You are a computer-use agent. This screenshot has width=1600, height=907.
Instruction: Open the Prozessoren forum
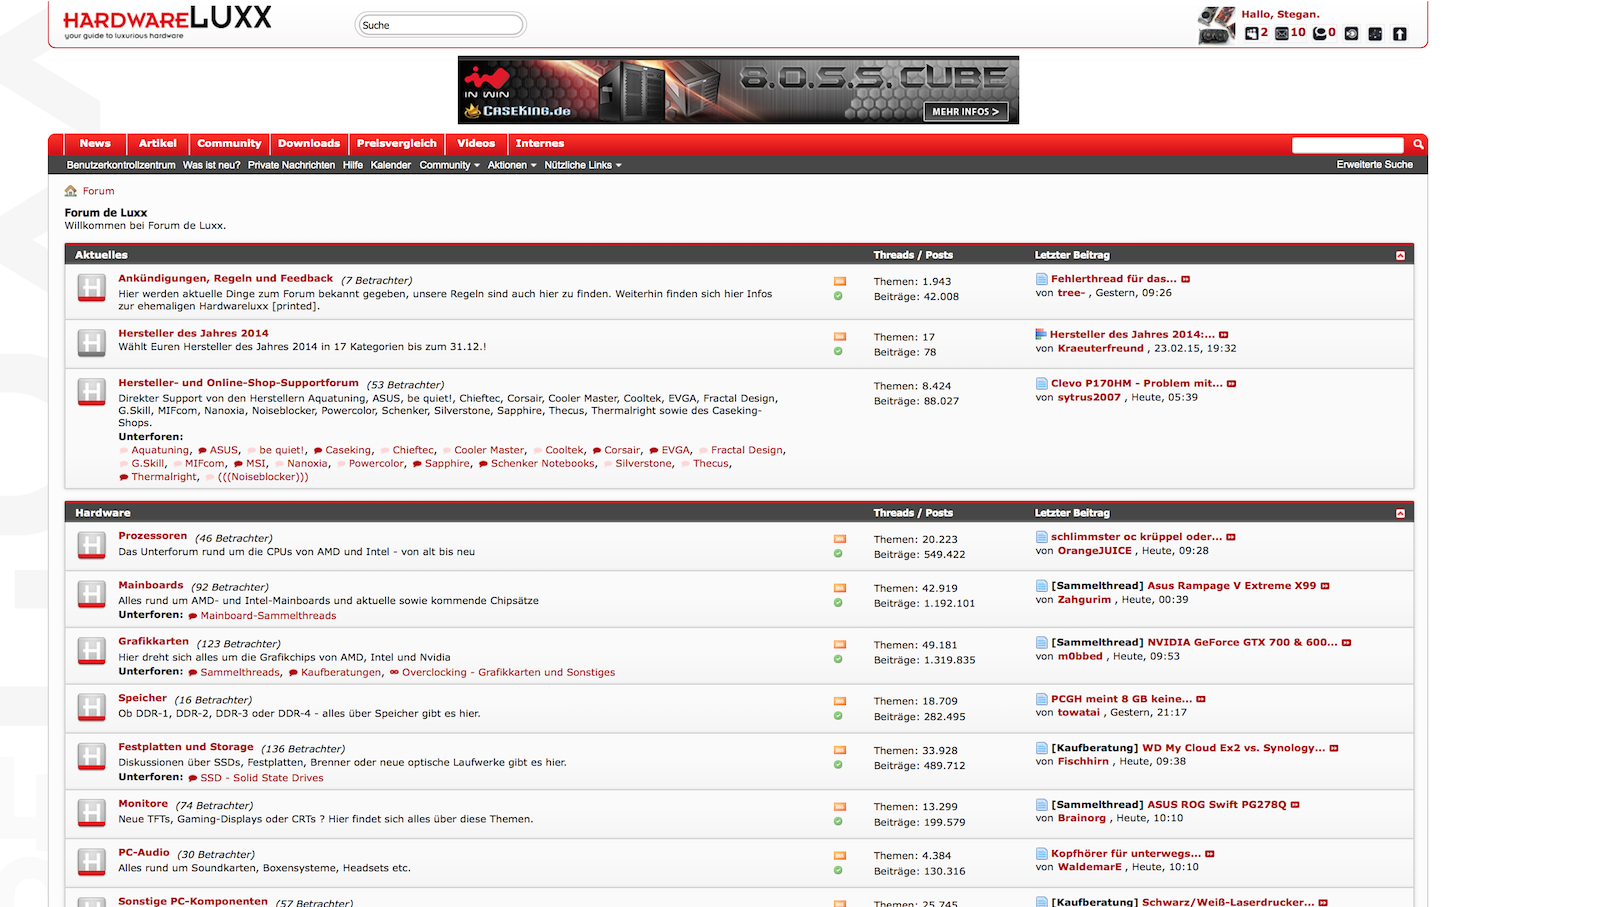click(x=153, y=536)
